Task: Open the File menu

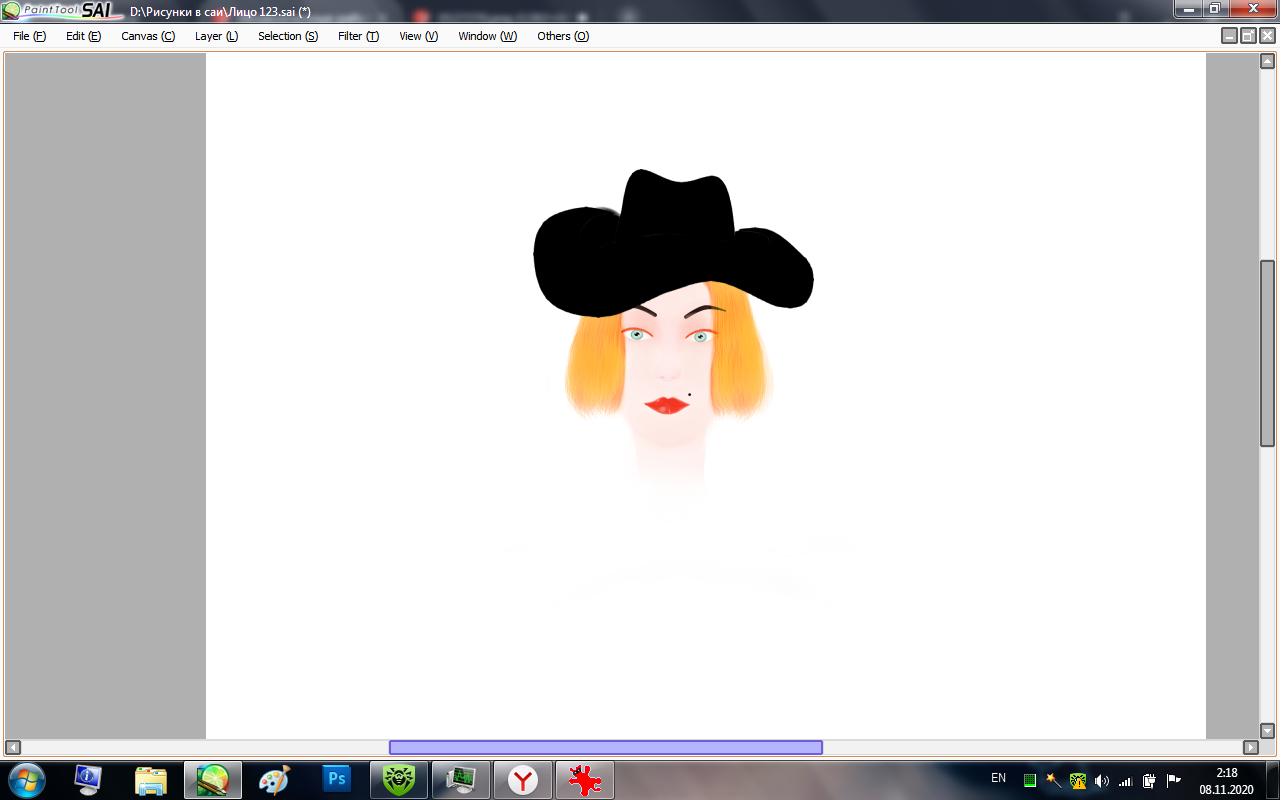Action: point(29,36)
